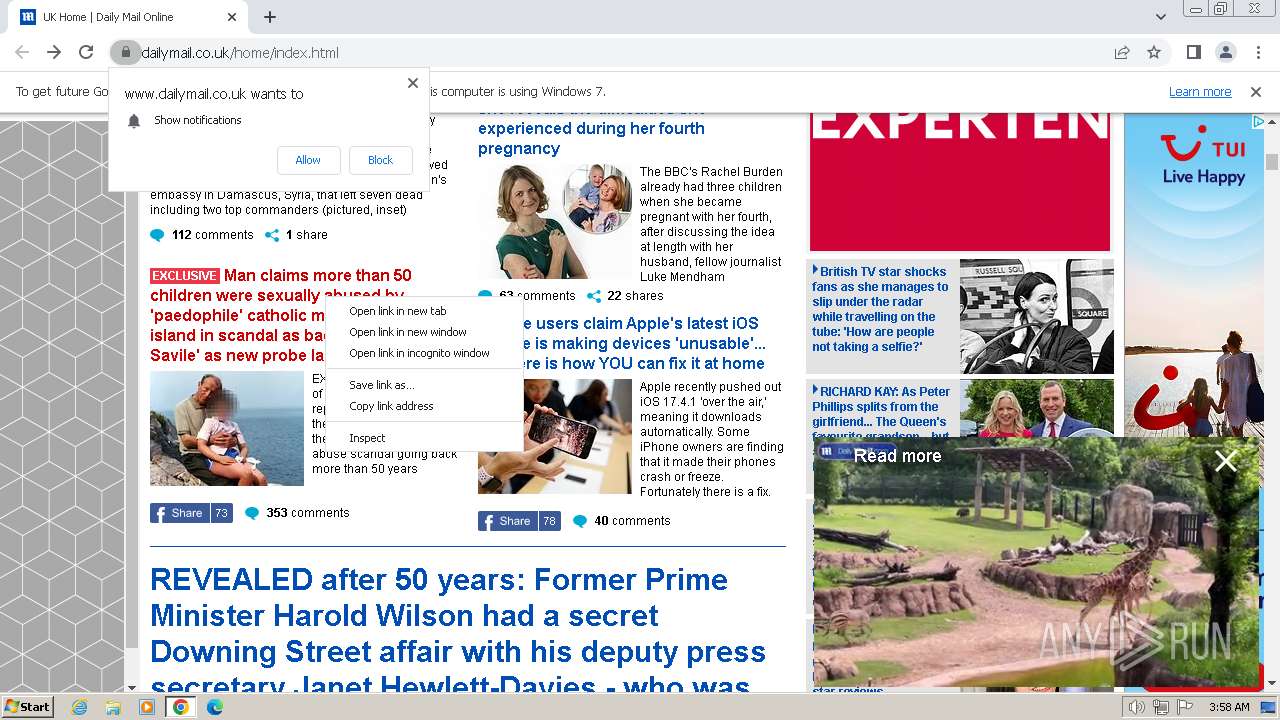Viewport: 1280px width, 720px height.
Task: Click the AdChoices icon on TUI ad
Action: [1258, 121]
